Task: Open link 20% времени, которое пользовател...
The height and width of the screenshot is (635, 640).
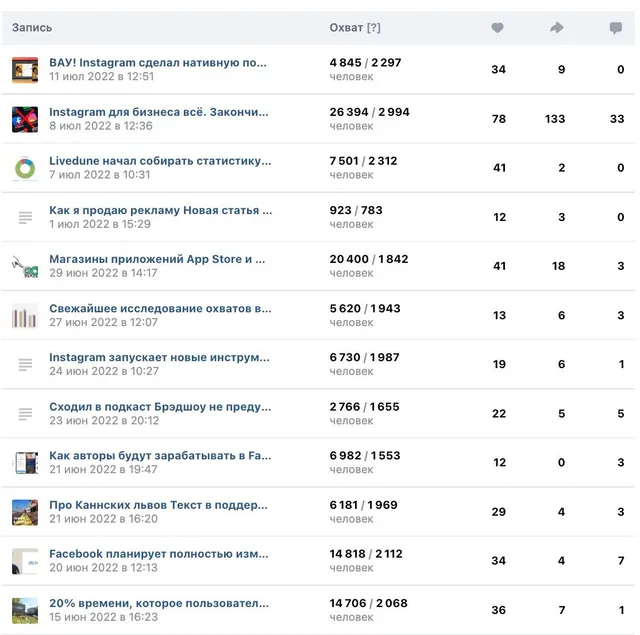Action: tap(159, 604)
